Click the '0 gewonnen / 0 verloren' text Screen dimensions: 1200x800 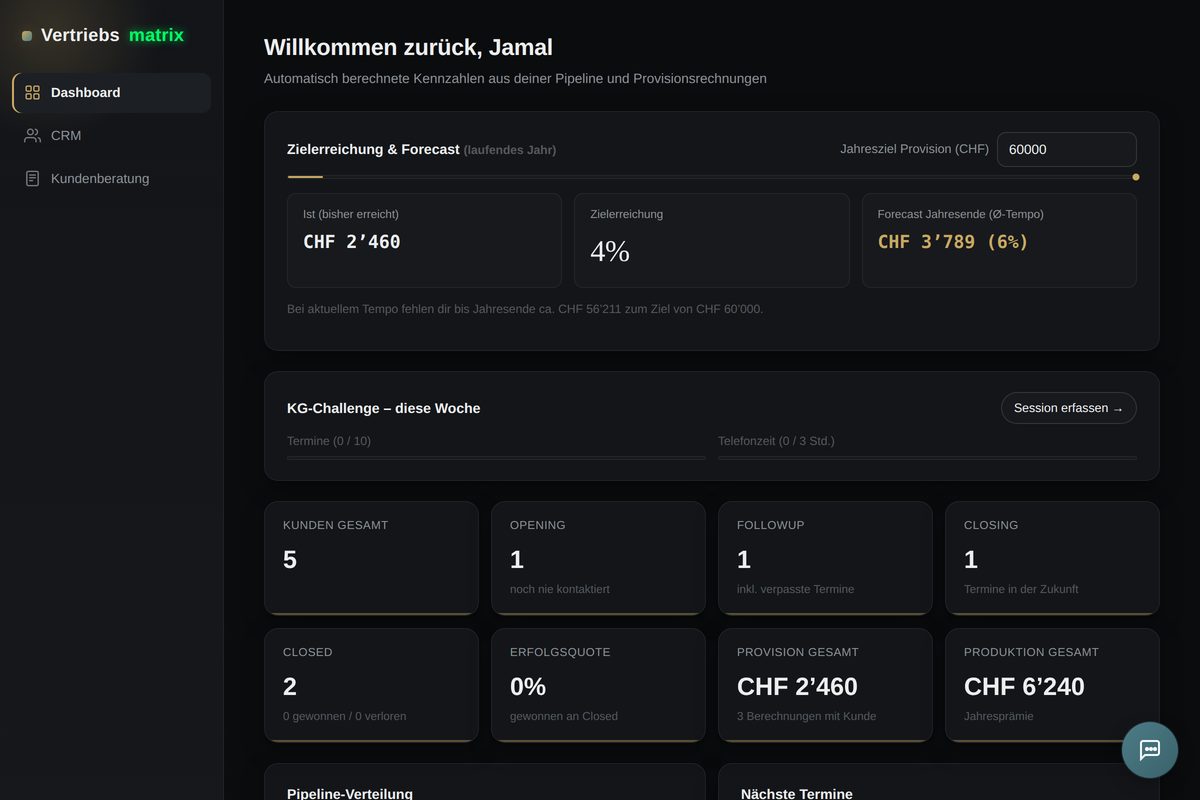click(x=345, y=716)
